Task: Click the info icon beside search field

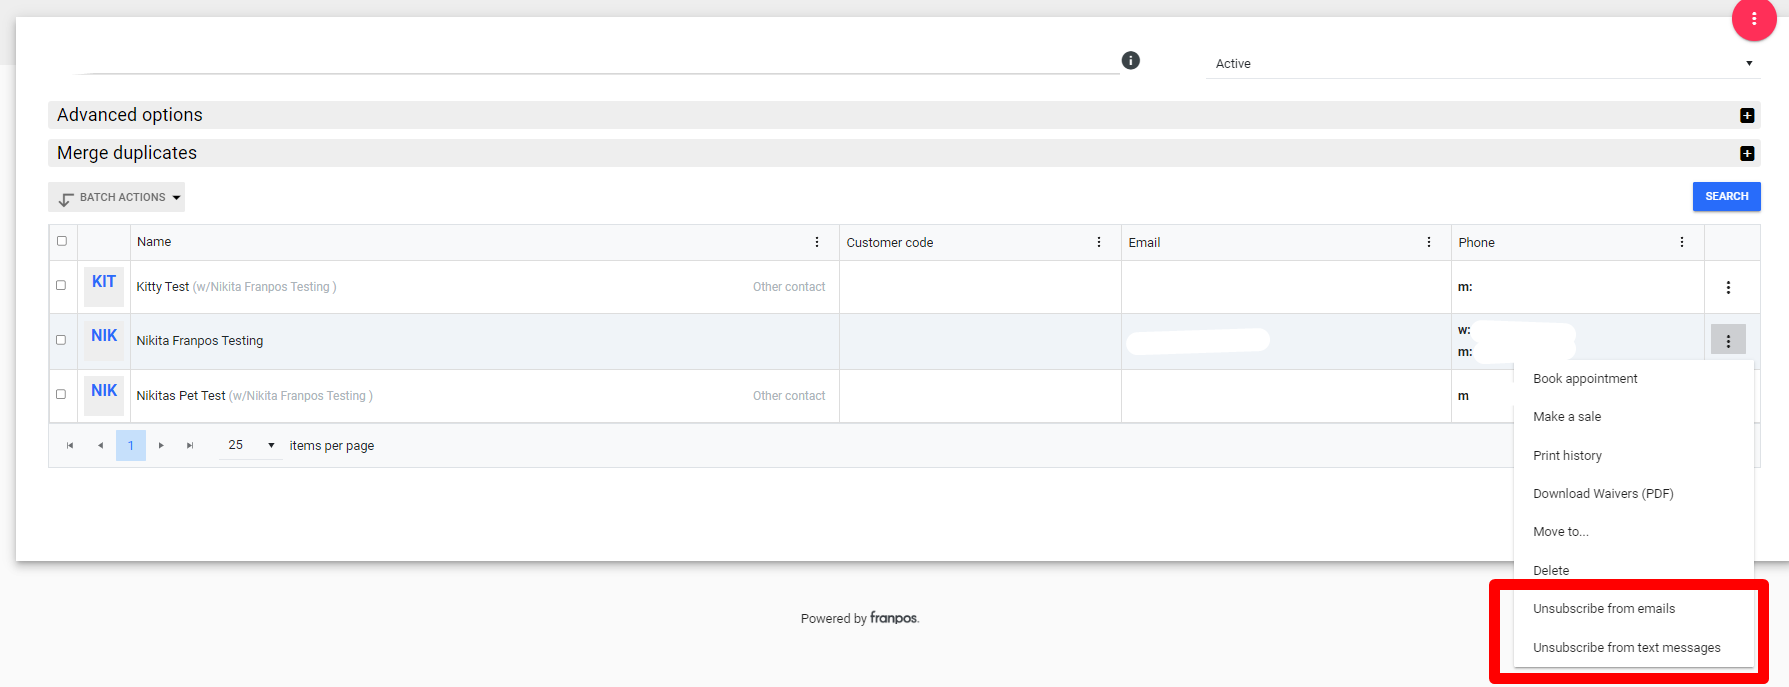Action: [x=1131, y=60]
